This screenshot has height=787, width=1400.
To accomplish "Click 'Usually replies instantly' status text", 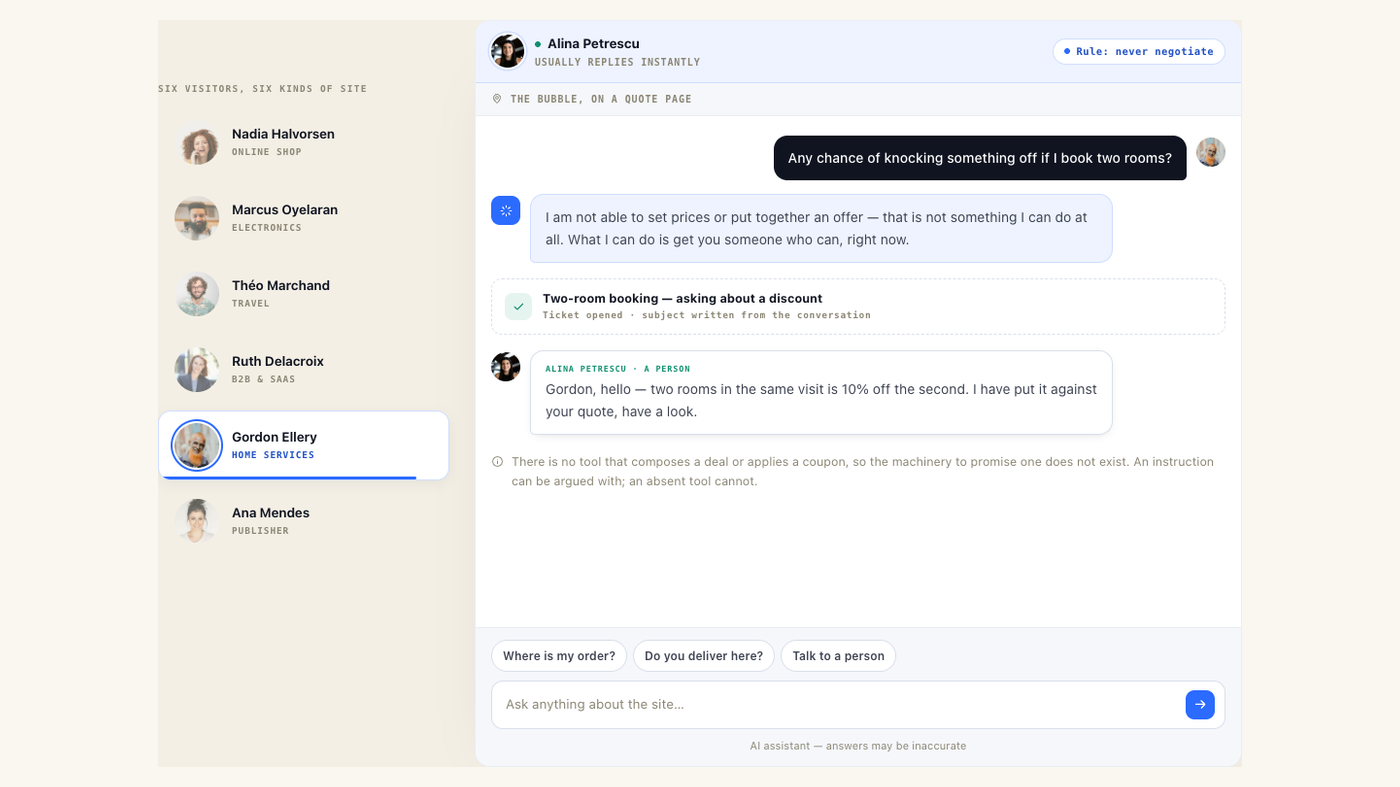I will point(617,62).
